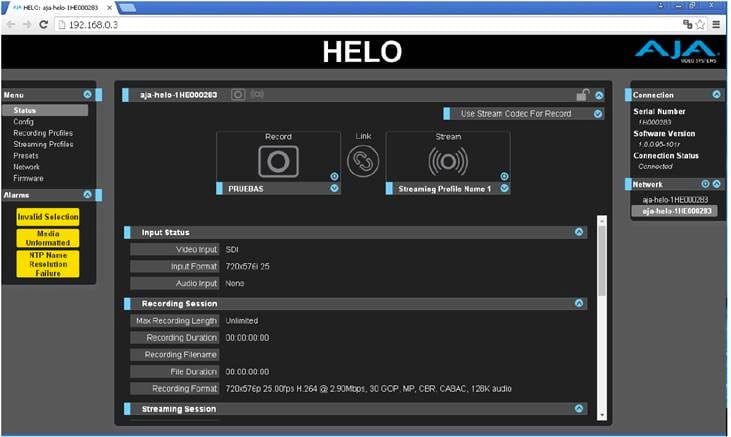This screenshot has width=731, height=437.
Task: Click the AJA Video Systems logo
Action: coord(676,52)
